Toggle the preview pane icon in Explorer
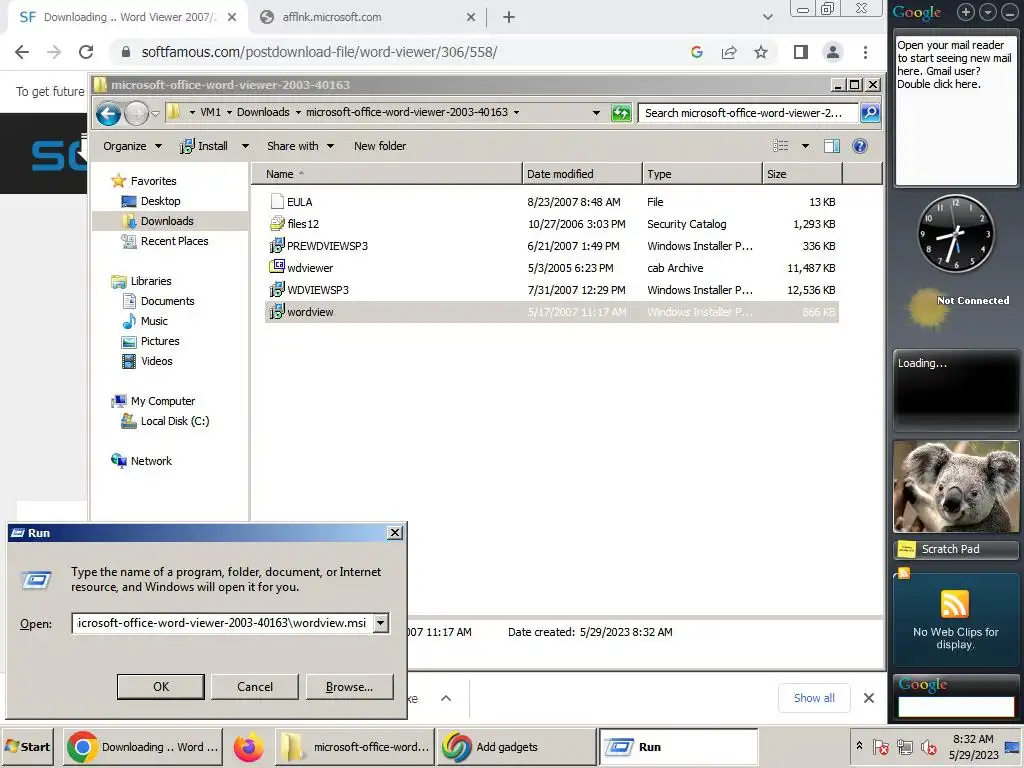Screen dimensions: 1024x768 point(832,146)
